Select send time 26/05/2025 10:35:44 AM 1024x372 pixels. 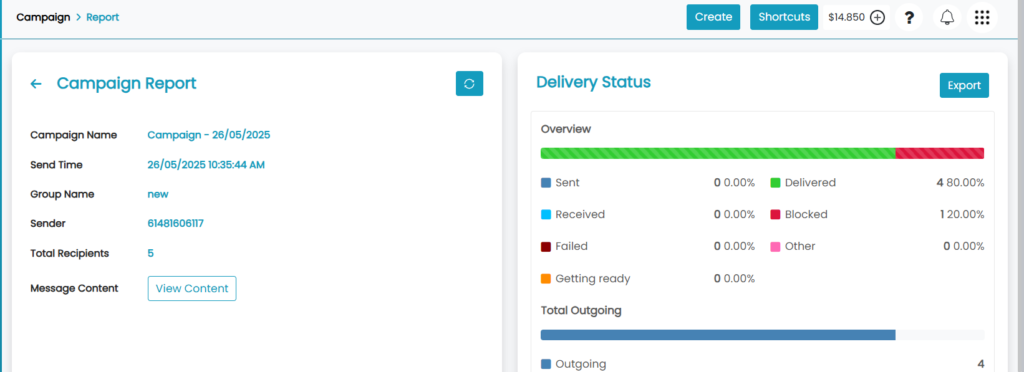pos(206,165)
